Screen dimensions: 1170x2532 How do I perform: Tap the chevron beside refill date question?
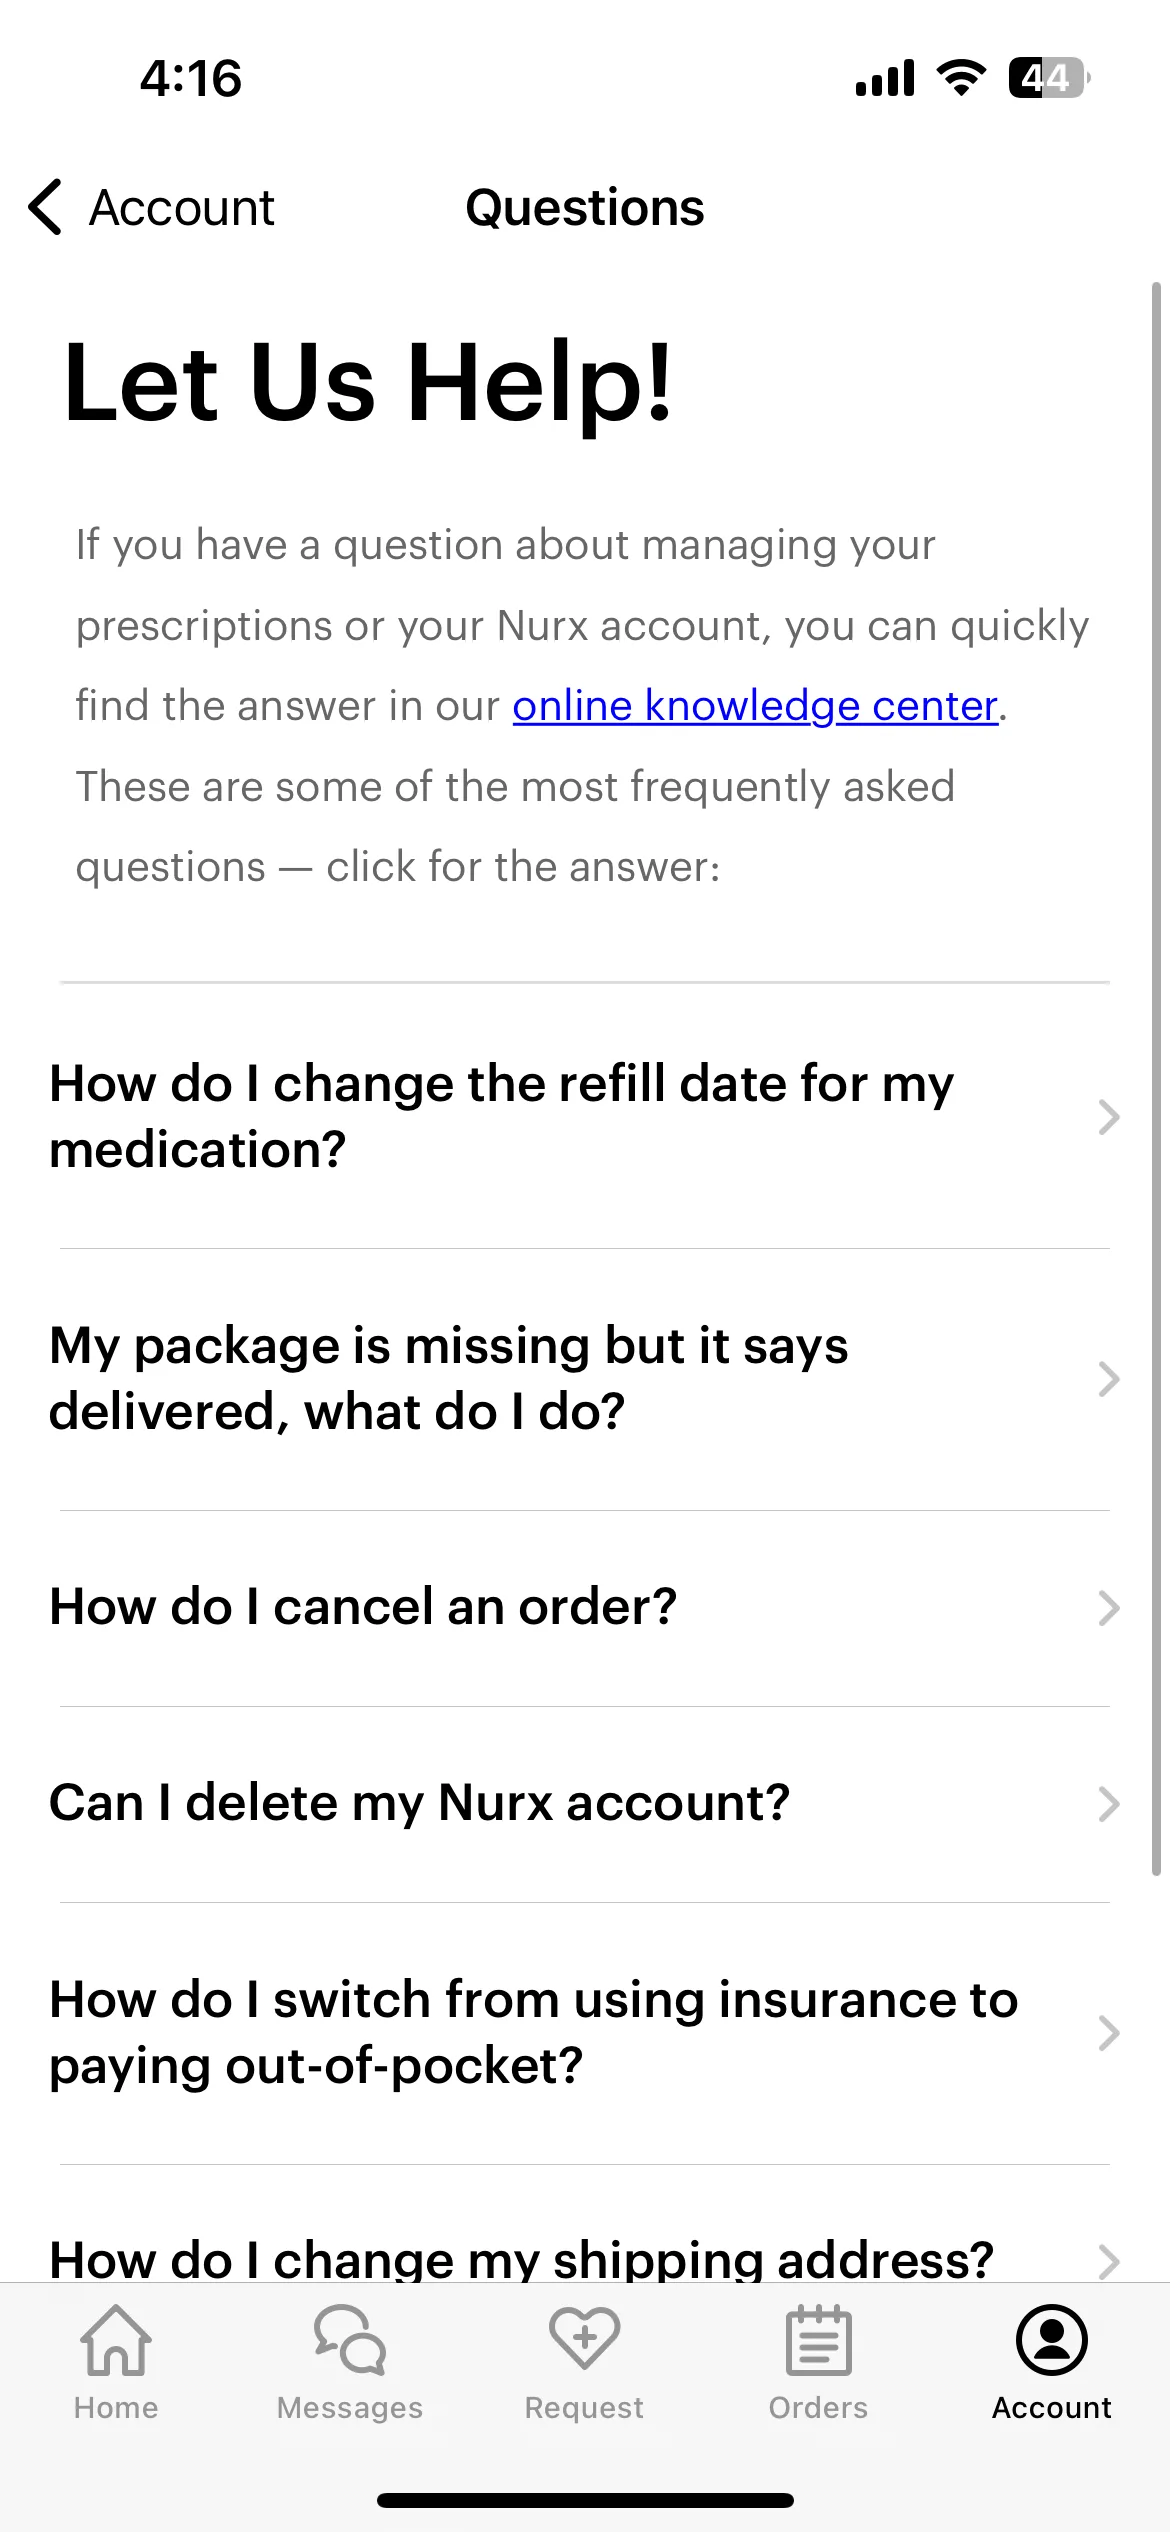pyautogui.click(x=1108, y=1117)
